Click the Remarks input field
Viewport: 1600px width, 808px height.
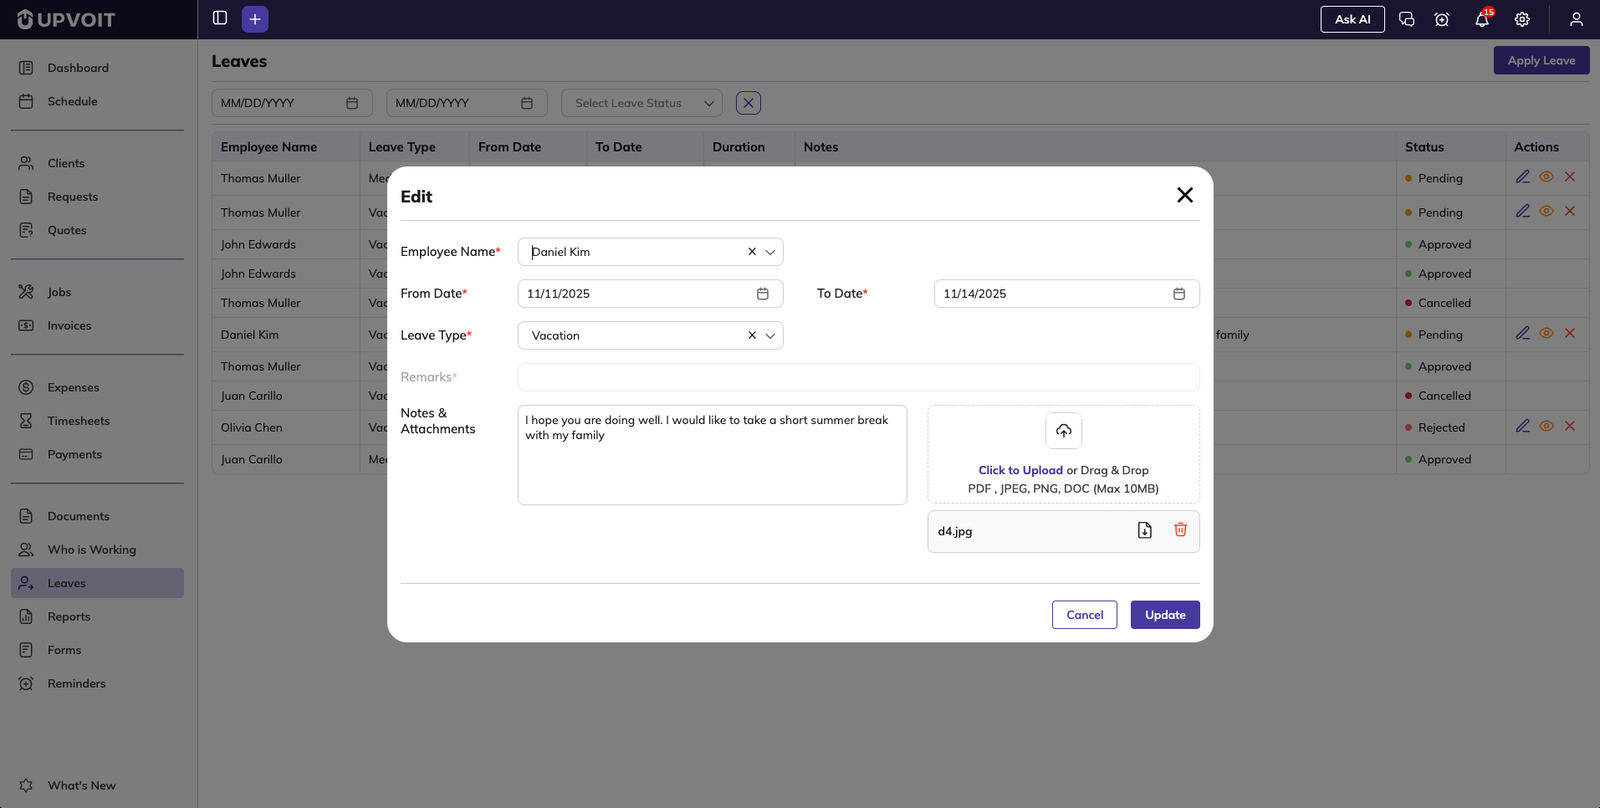[858, 377]
